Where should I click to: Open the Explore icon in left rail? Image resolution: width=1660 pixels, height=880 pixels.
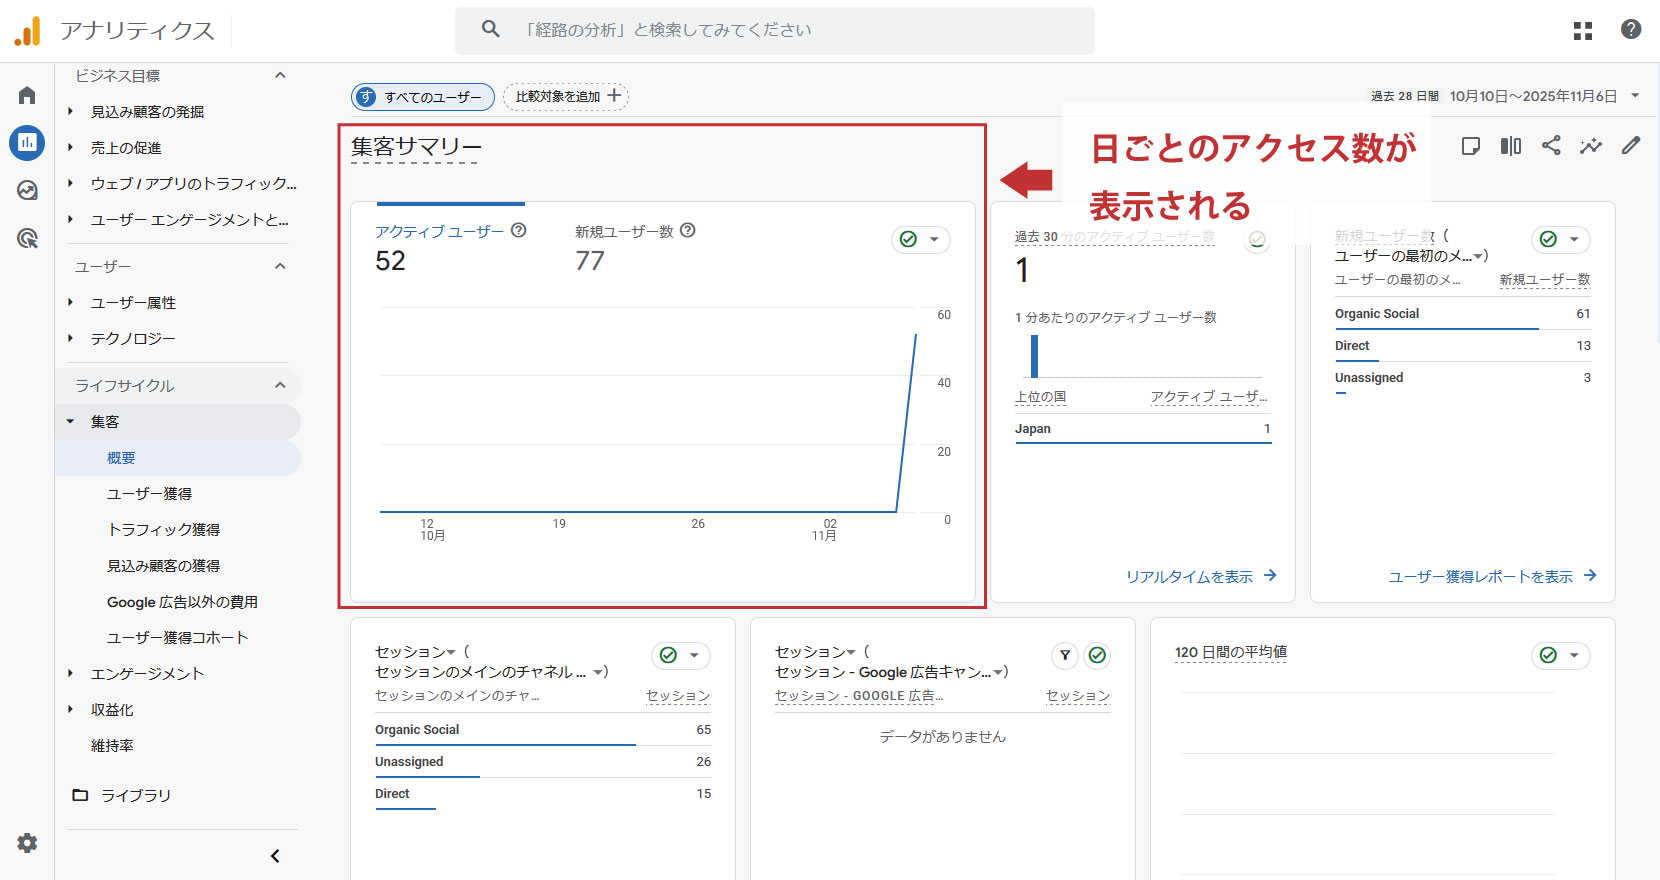pyautogui.click(x=27, y=190)
